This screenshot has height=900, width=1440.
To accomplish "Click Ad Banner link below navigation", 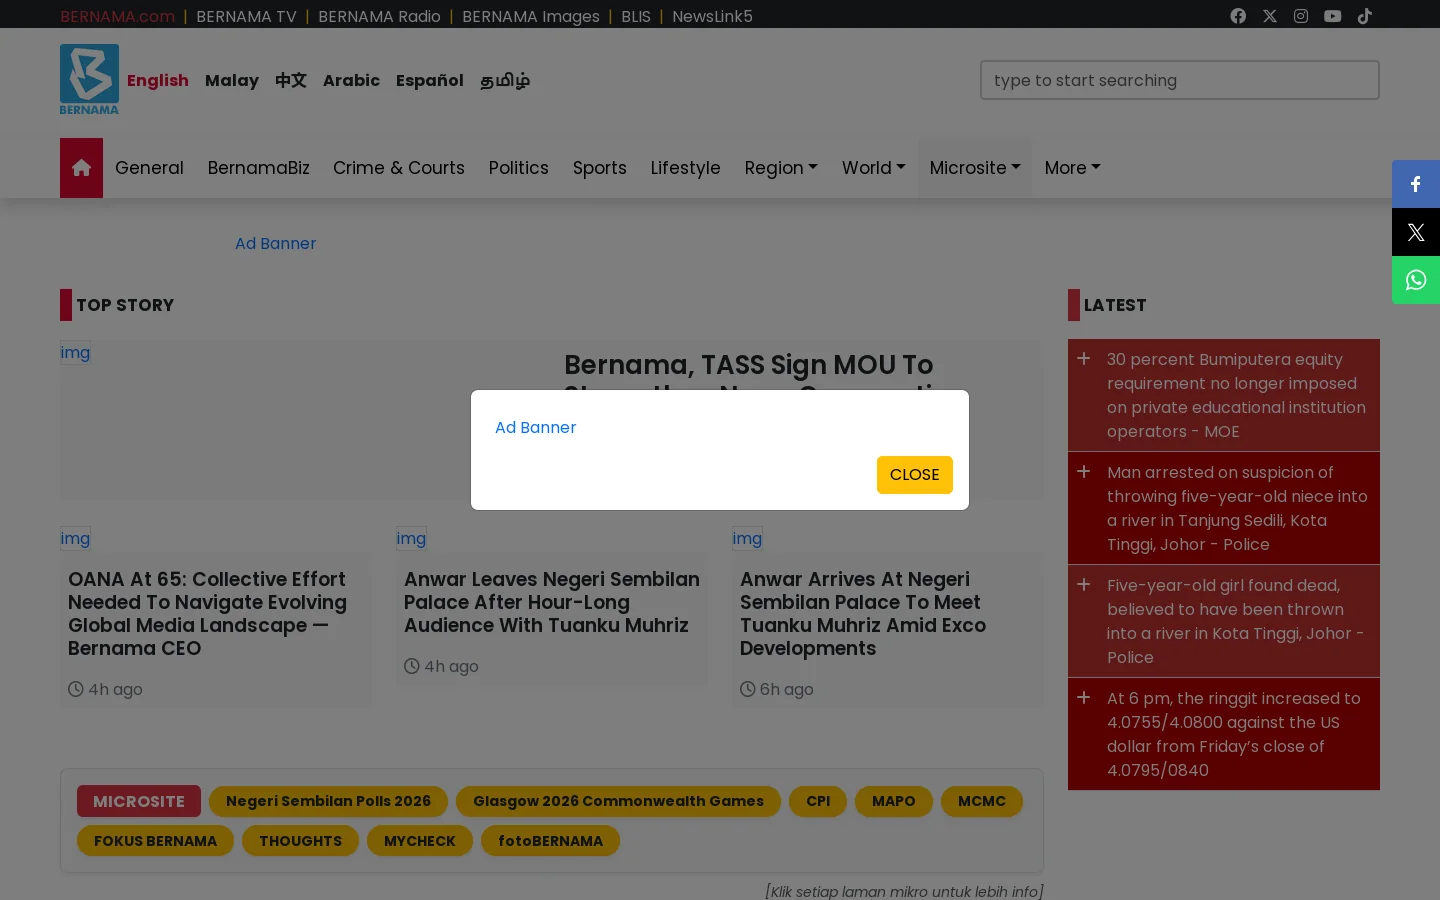I will pos(275,243).
